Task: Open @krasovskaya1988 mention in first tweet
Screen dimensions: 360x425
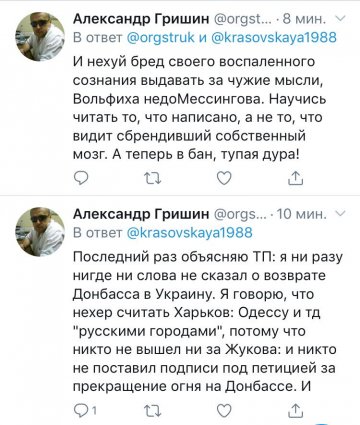Action: tap(274, 37)
